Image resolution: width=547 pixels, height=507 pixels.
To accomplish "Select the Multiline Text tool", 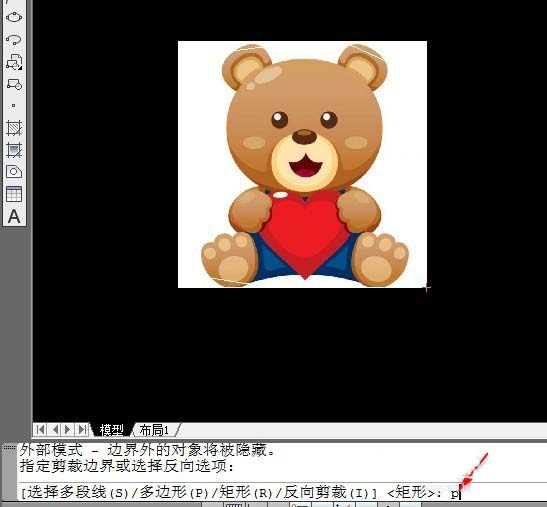I will click(14, 216).
